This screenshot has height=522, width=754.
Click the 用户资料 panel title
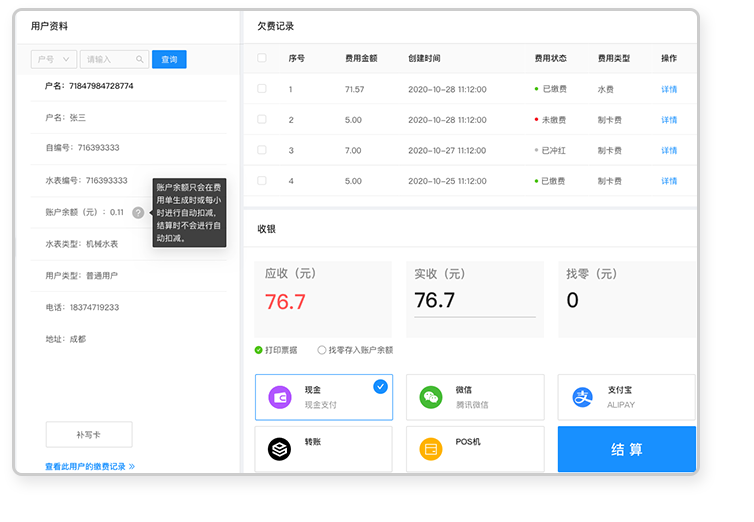click(49, 26)
